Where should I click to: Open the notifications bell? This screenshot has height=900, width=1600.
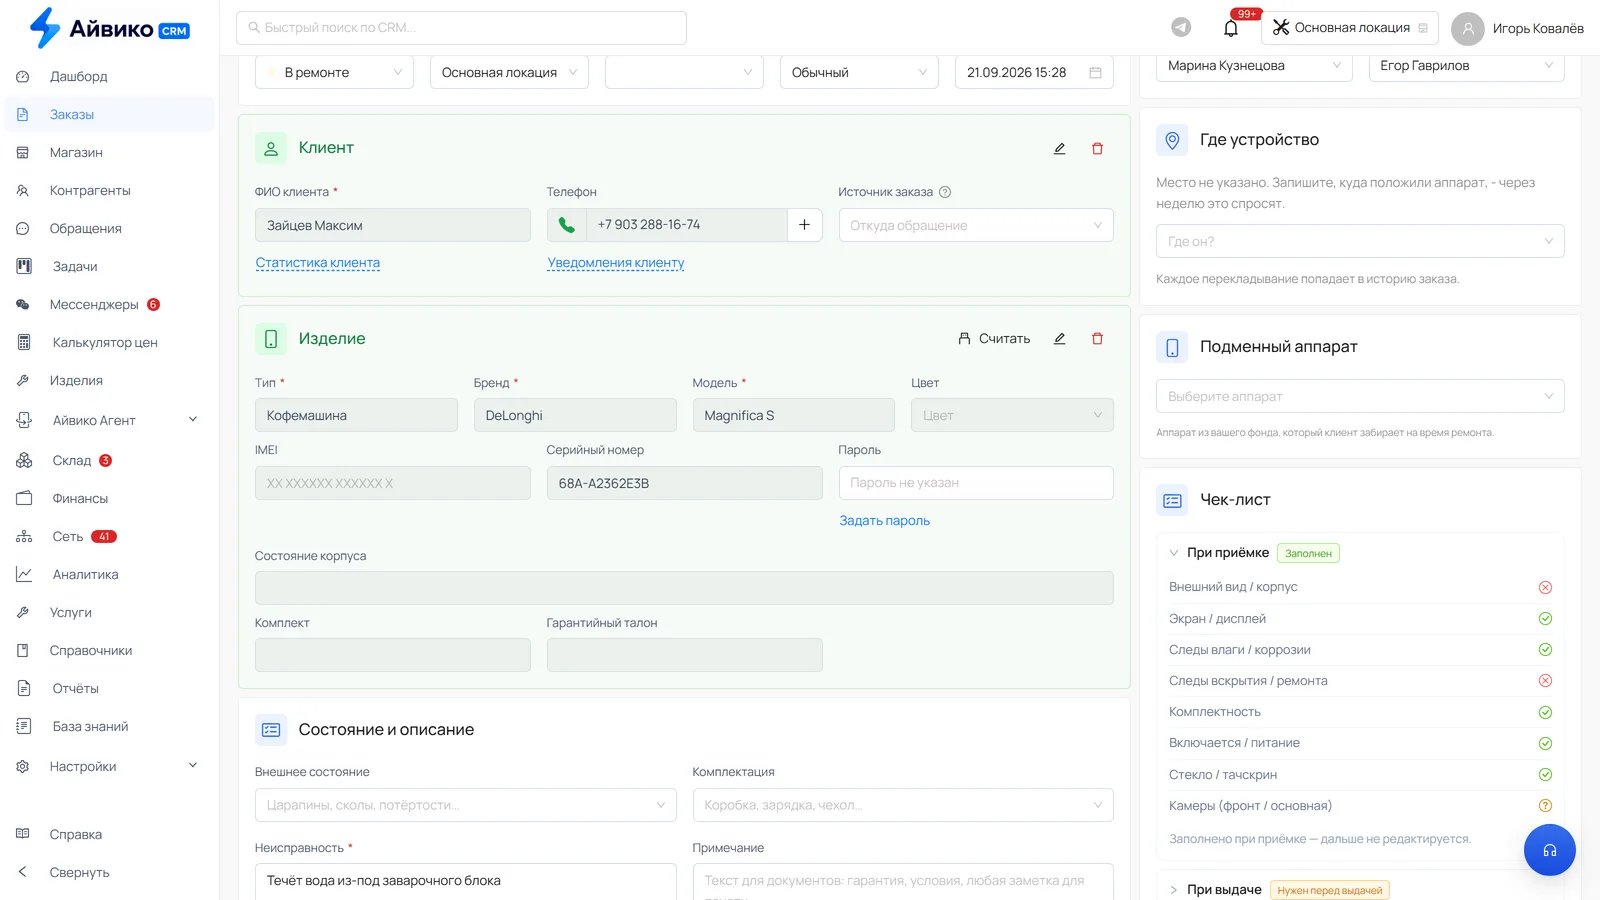click(1231, 28)
